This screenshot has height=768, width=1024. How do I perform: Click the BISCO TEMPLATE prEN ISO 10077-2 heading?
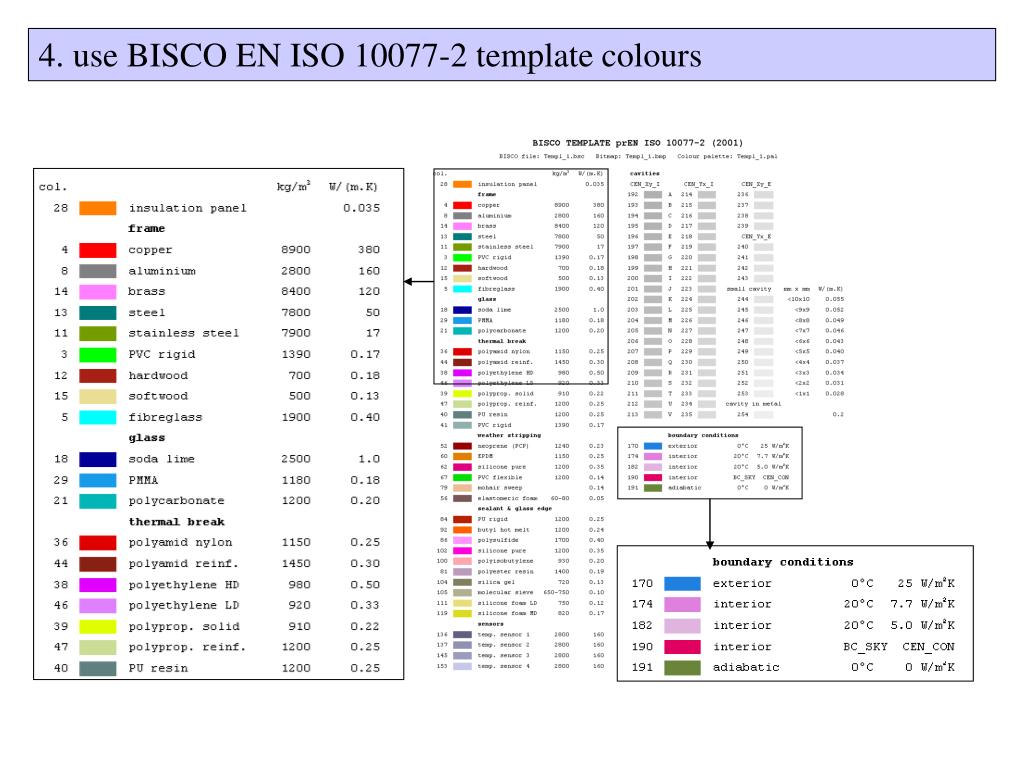coord(637,142)
